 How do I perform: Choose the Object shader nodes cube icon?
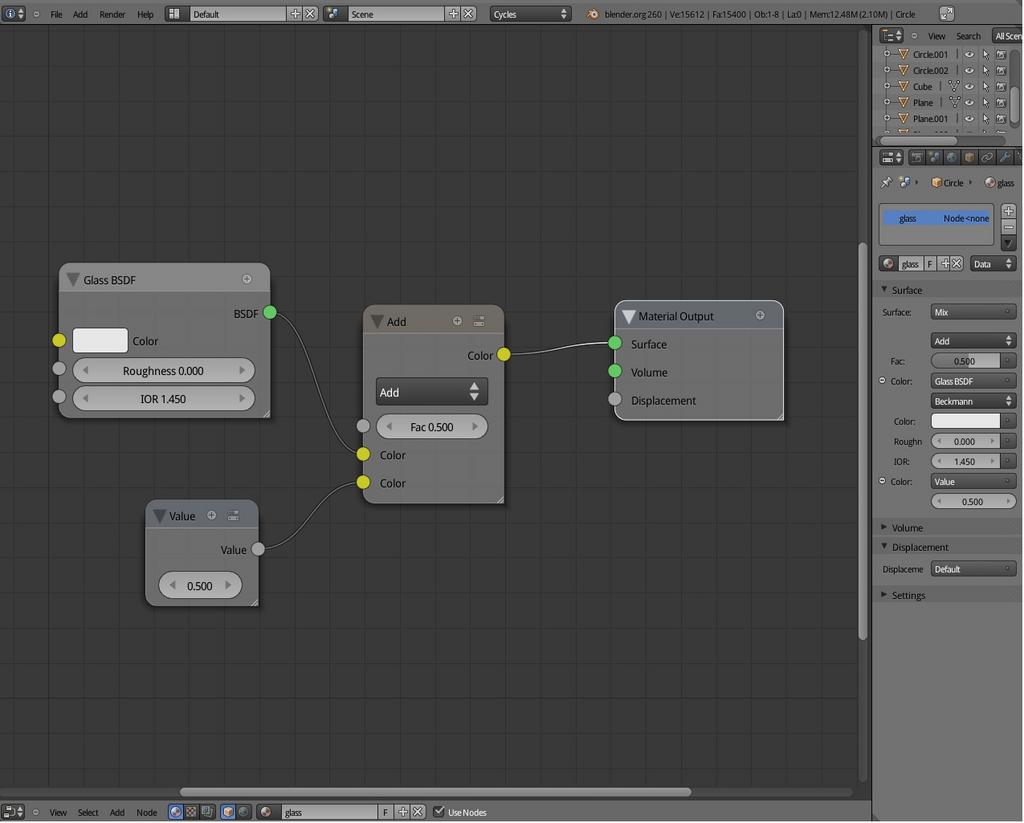[x=228, y=812]
